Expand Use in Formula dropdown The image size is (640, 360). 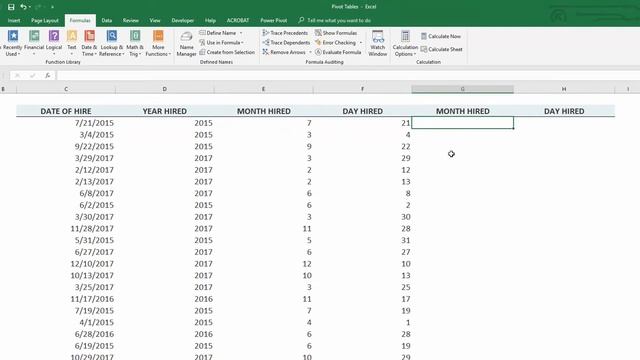point(221,42)
